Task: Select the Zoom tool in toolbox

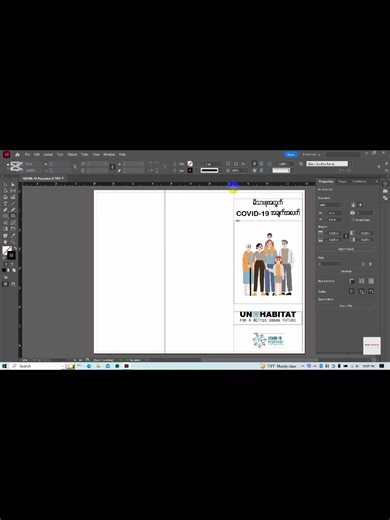Action: [13, 242]
